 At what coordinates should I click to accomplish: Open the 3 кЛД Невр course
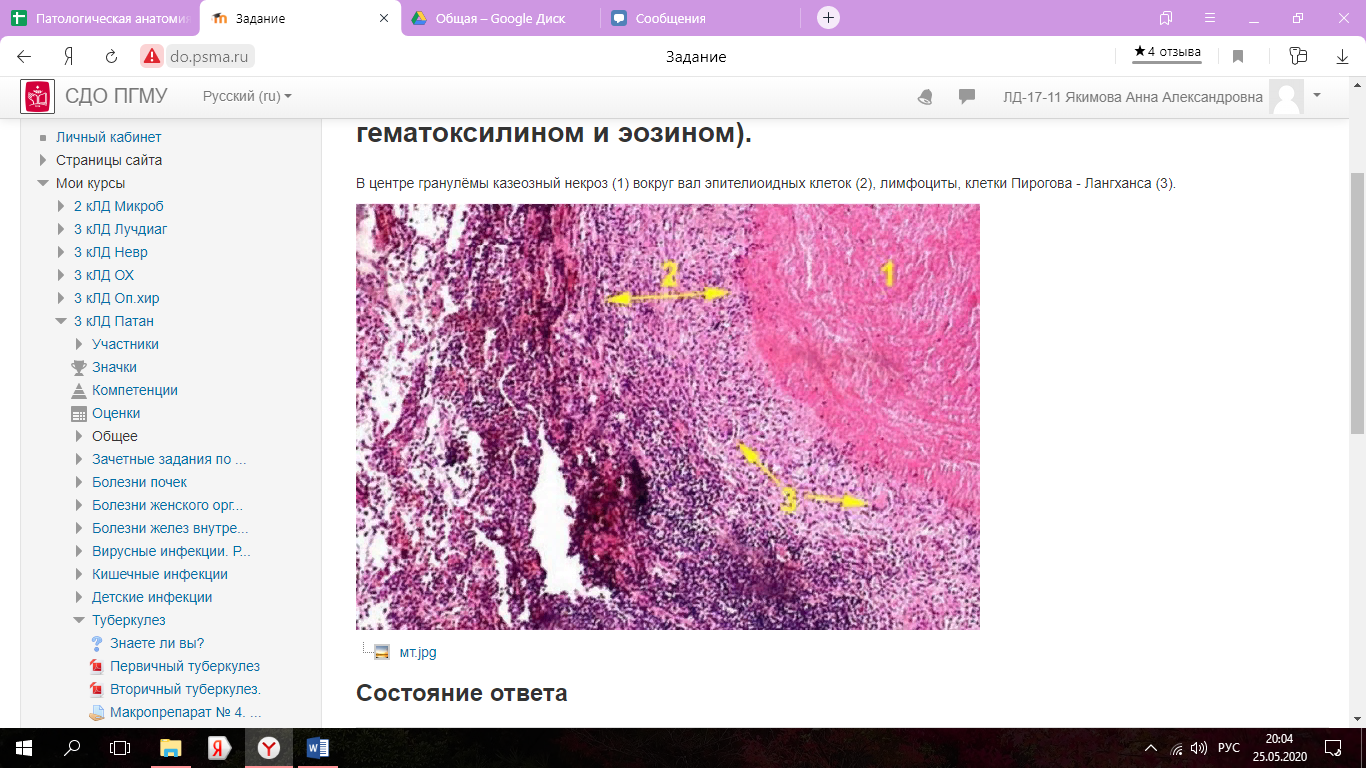point(110,252)
